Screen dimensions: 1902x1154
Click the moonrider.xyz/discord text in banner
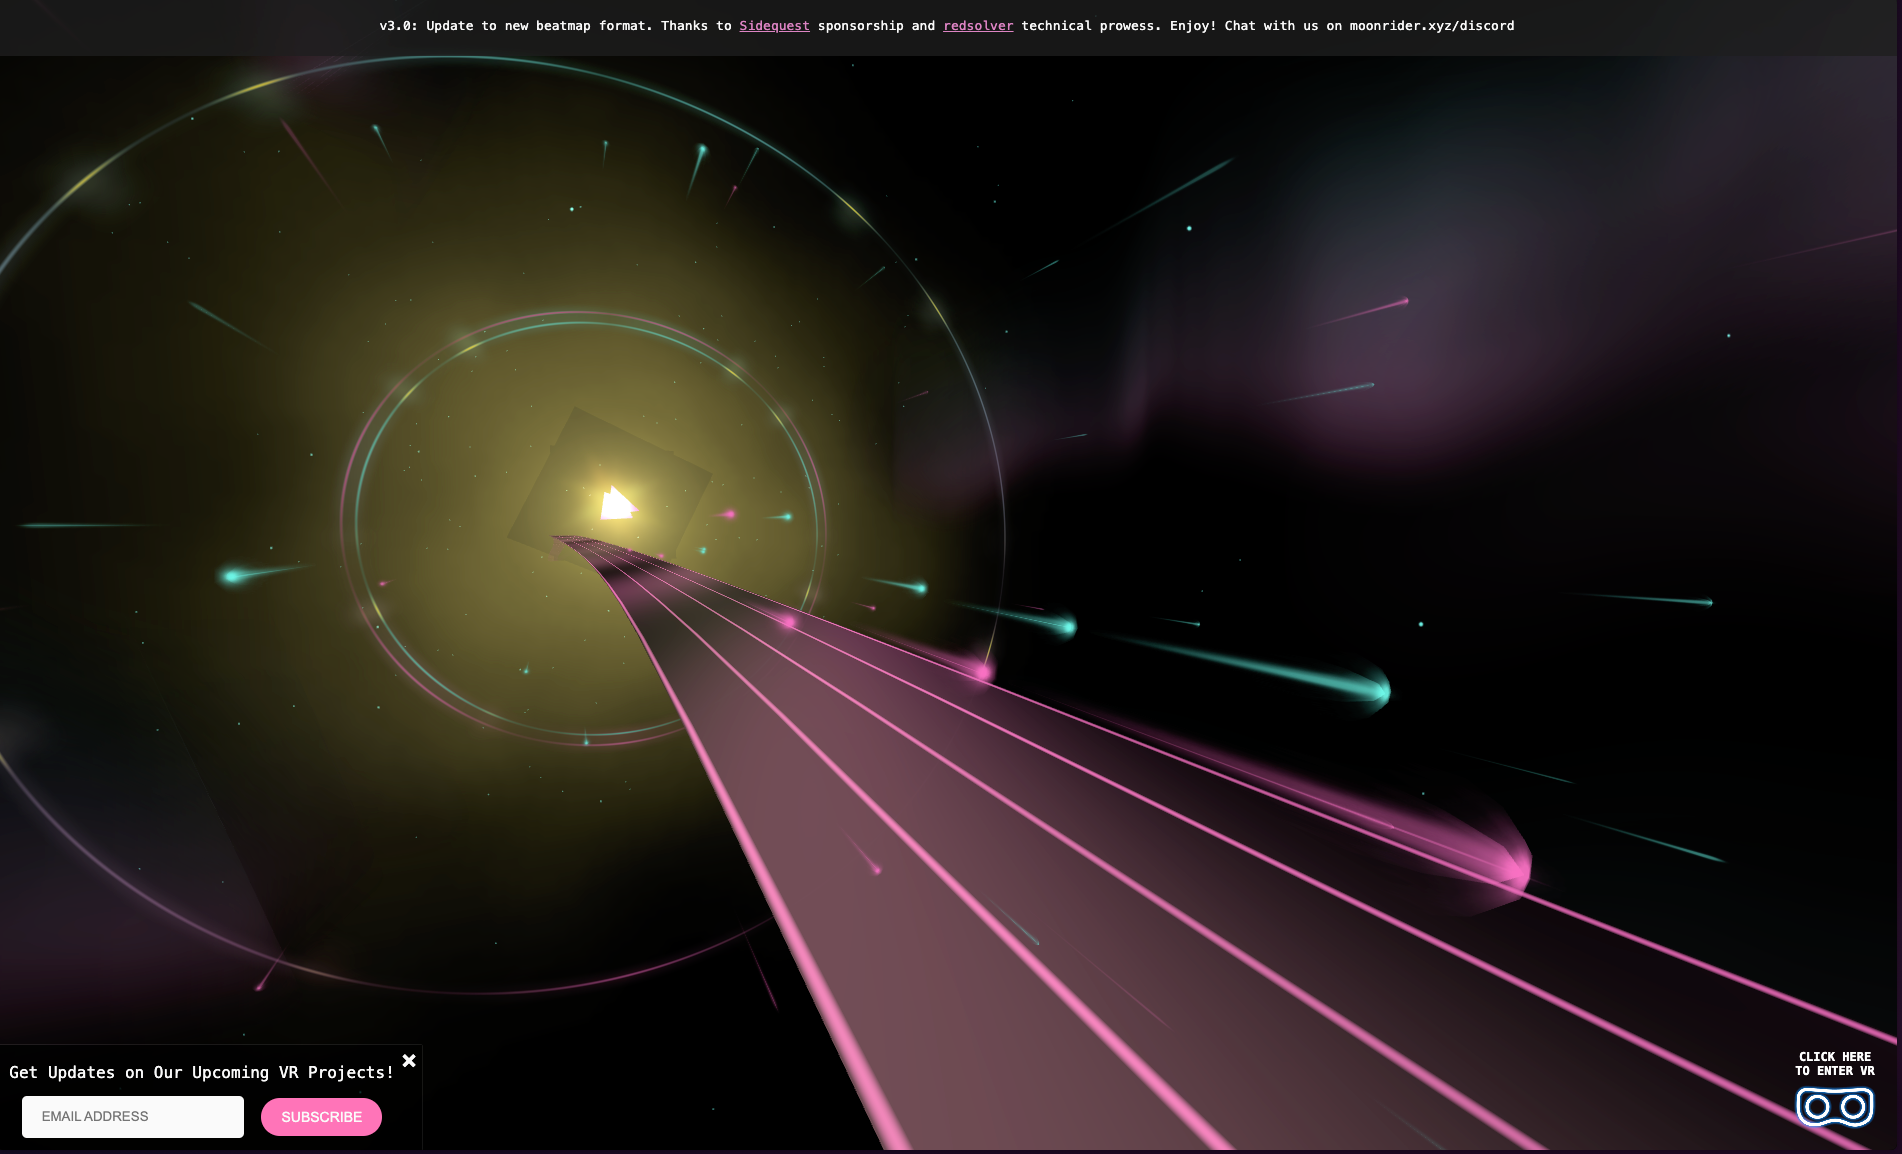[1432, 26]
